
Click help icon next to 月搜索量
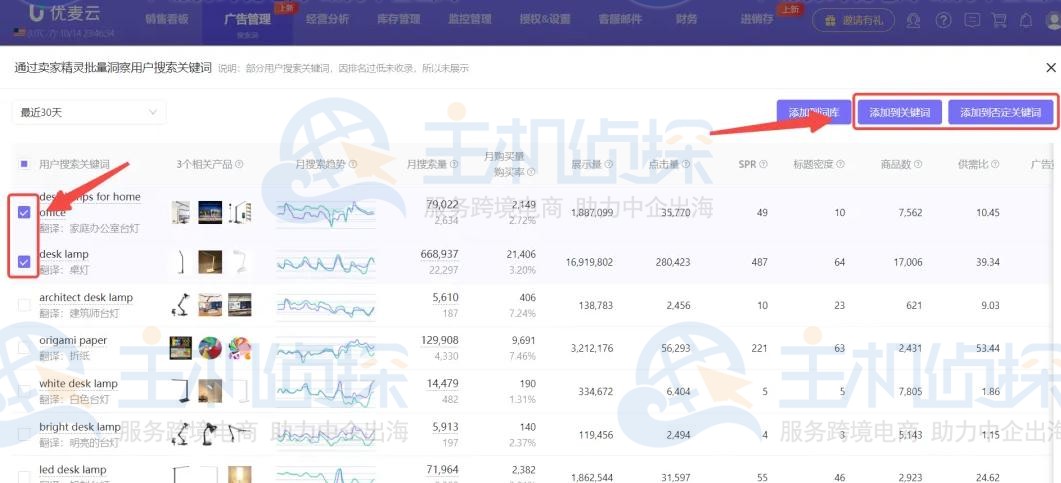454,164
